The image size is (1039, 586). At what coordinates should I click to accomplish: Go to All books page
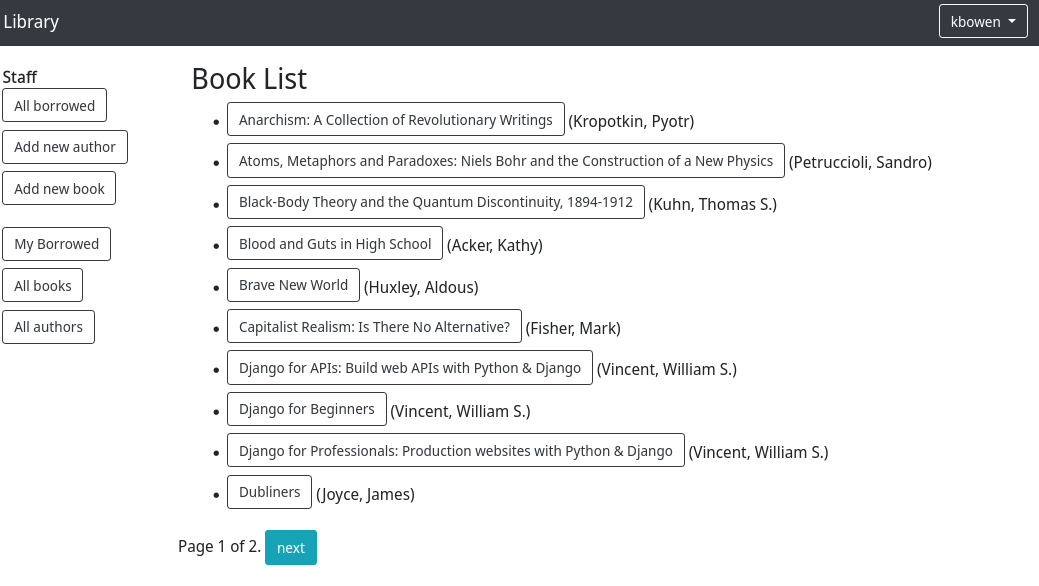pos(43,286)
